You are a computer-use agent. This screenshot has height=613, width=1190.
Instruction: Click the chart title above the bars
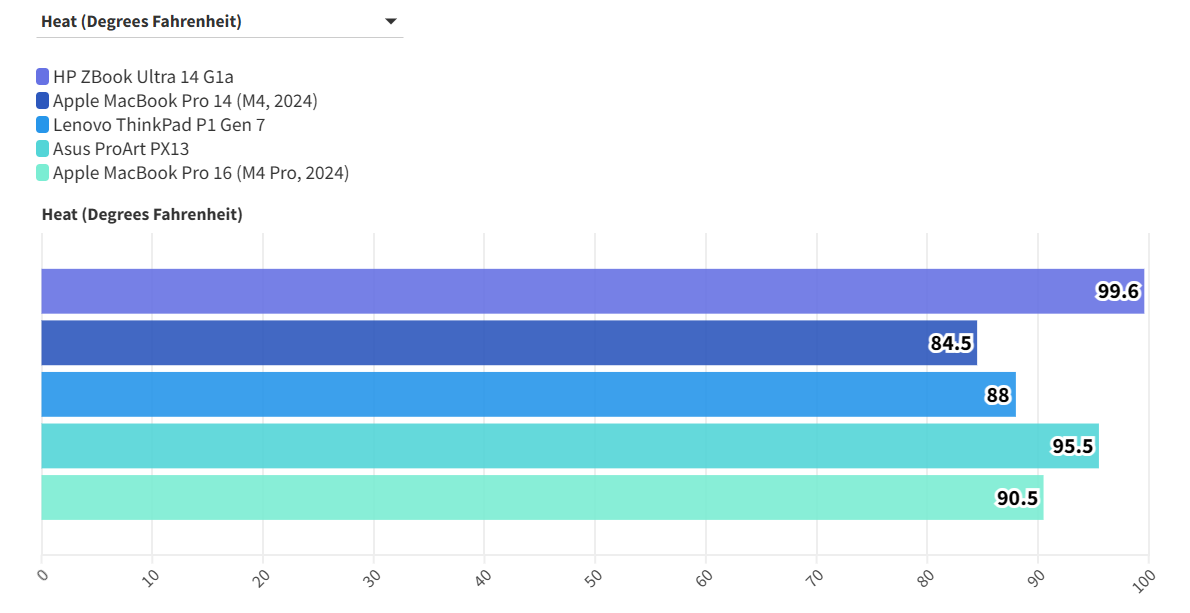tap(142, 214)
